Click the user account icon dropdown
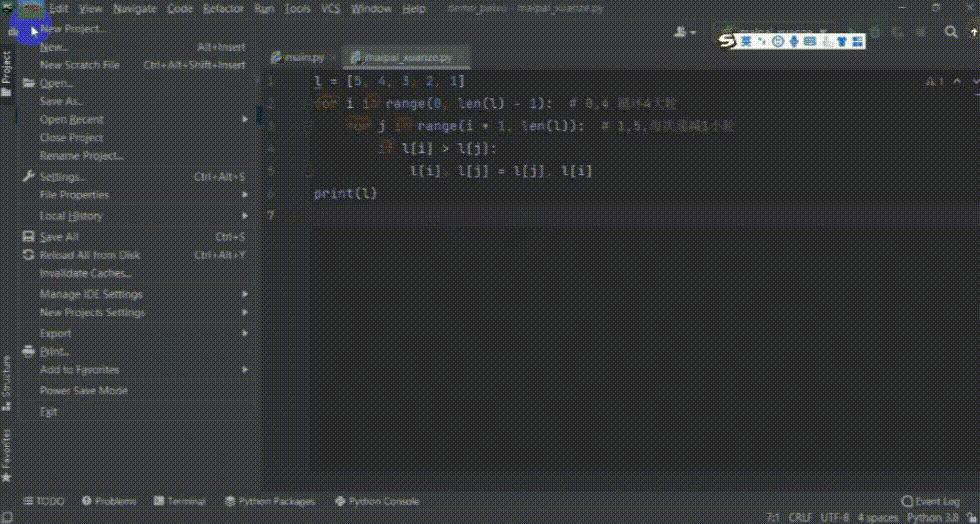Viewport: 980px width, 524px height. pyautogui.click(x=685, y=32)
